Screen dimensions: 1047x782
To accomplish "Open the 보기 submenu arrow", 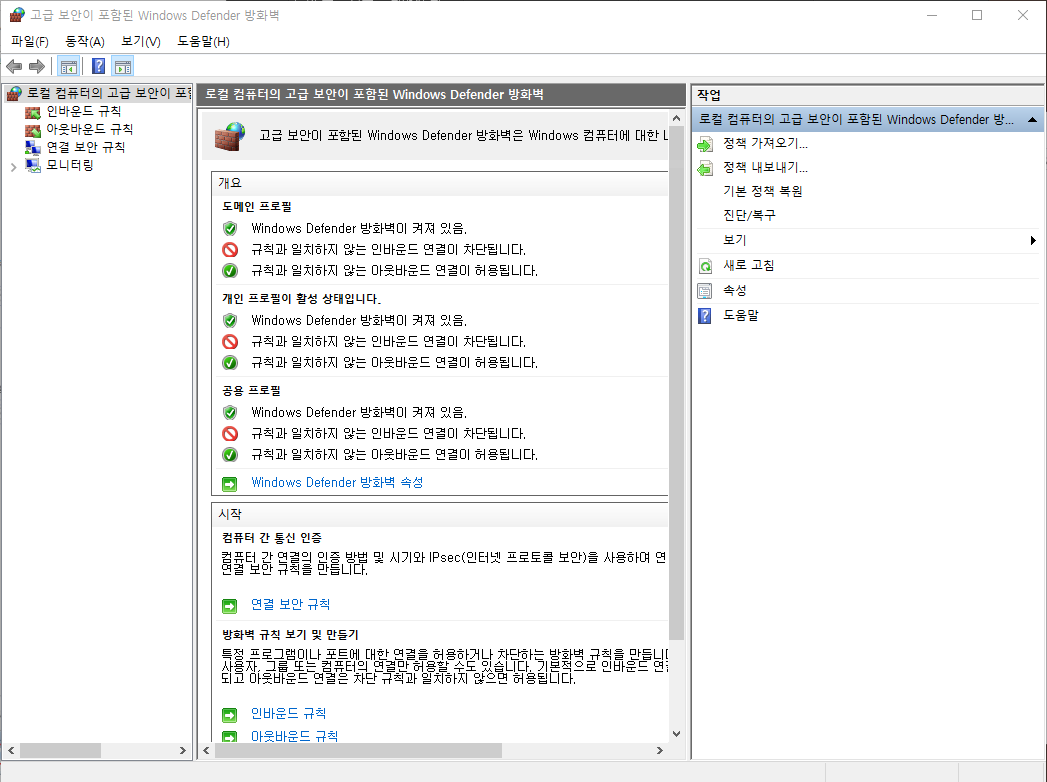I will click(x=1032, y=239).
